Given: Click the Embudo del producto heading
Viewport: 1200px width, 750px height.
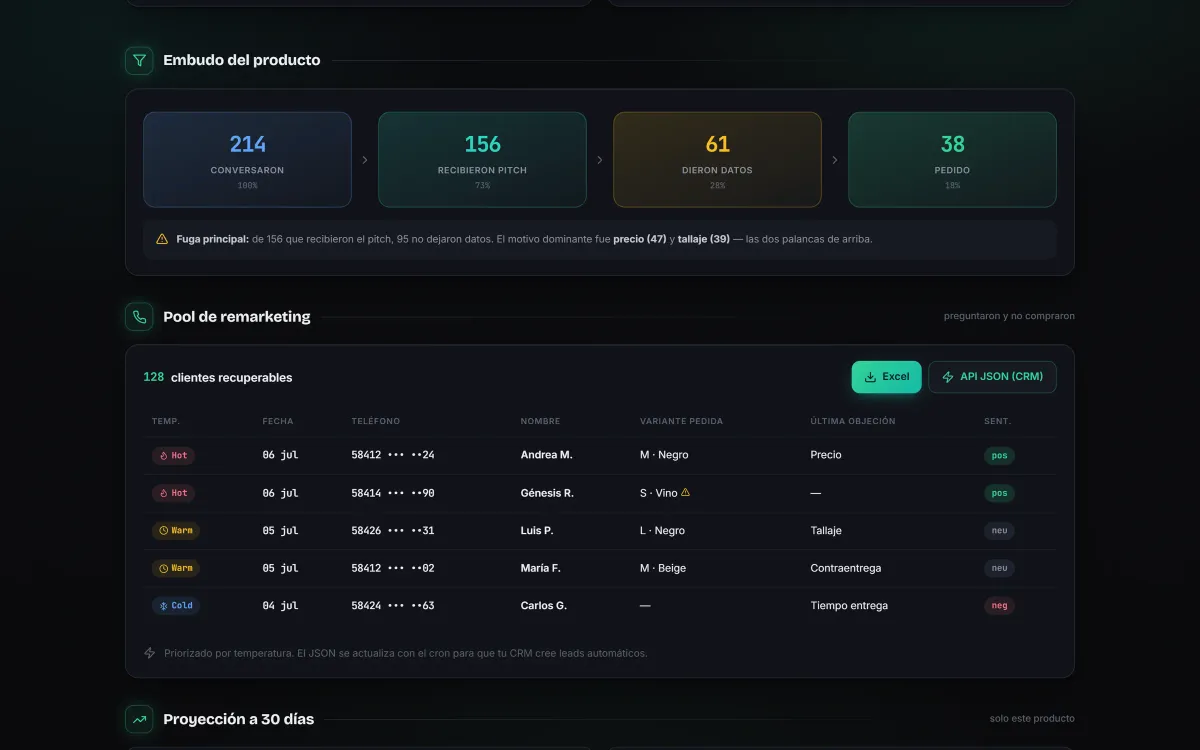Looking at the screenshot, I should pos(242,60).
